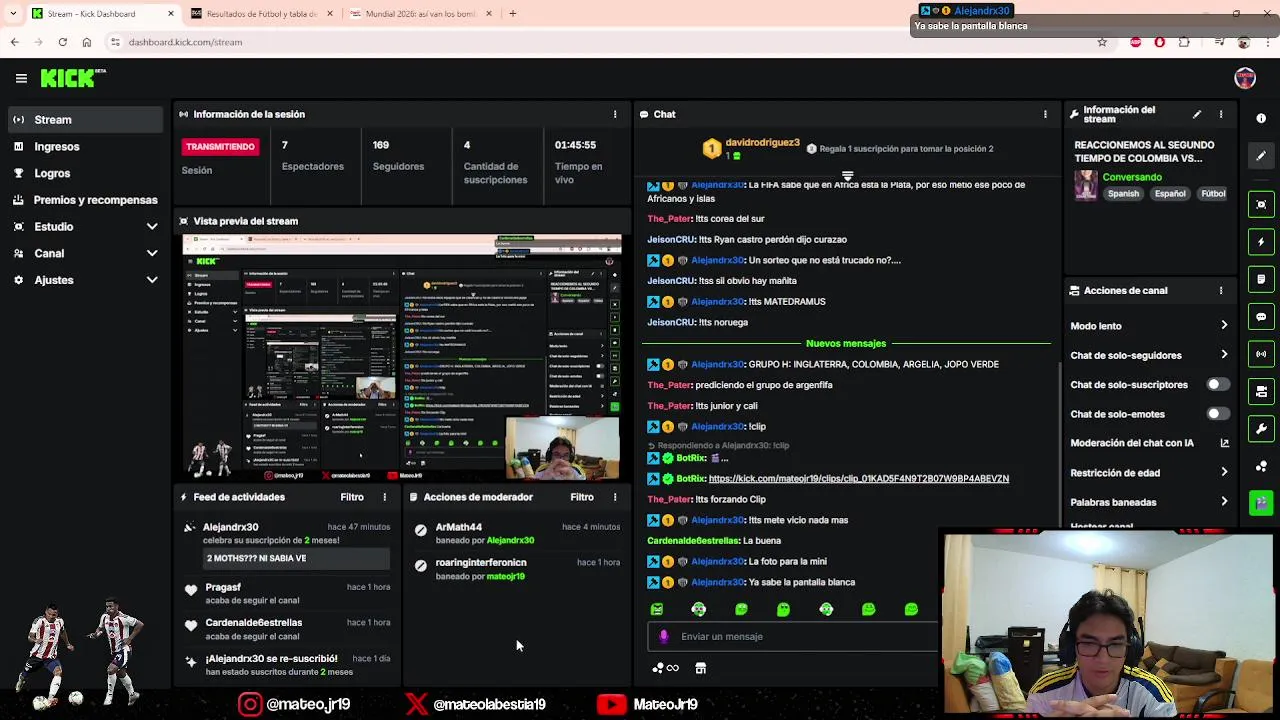The image size is (1280, 720).
Task: Bookmark this page with the star icon
Action: click(x=1102, y=42)
